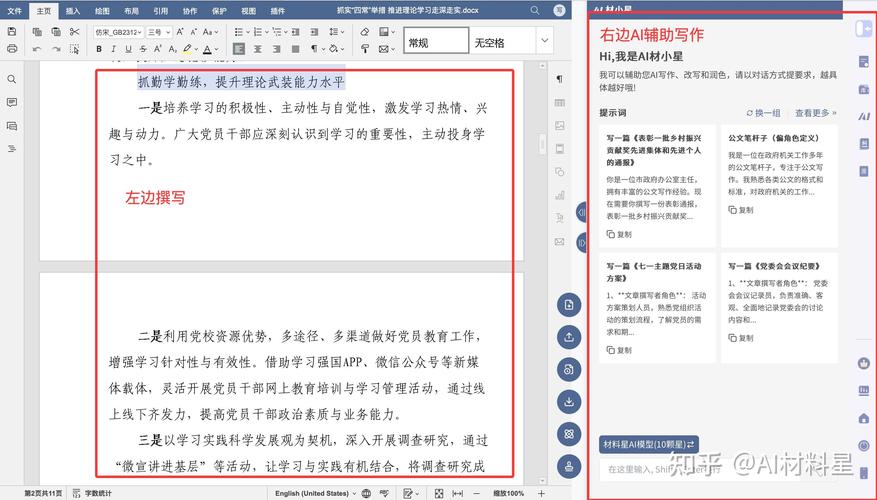Switch to the 插入 tab
Image resolution: width=877 pixels, height=500 pixels.
coord(73,11)
